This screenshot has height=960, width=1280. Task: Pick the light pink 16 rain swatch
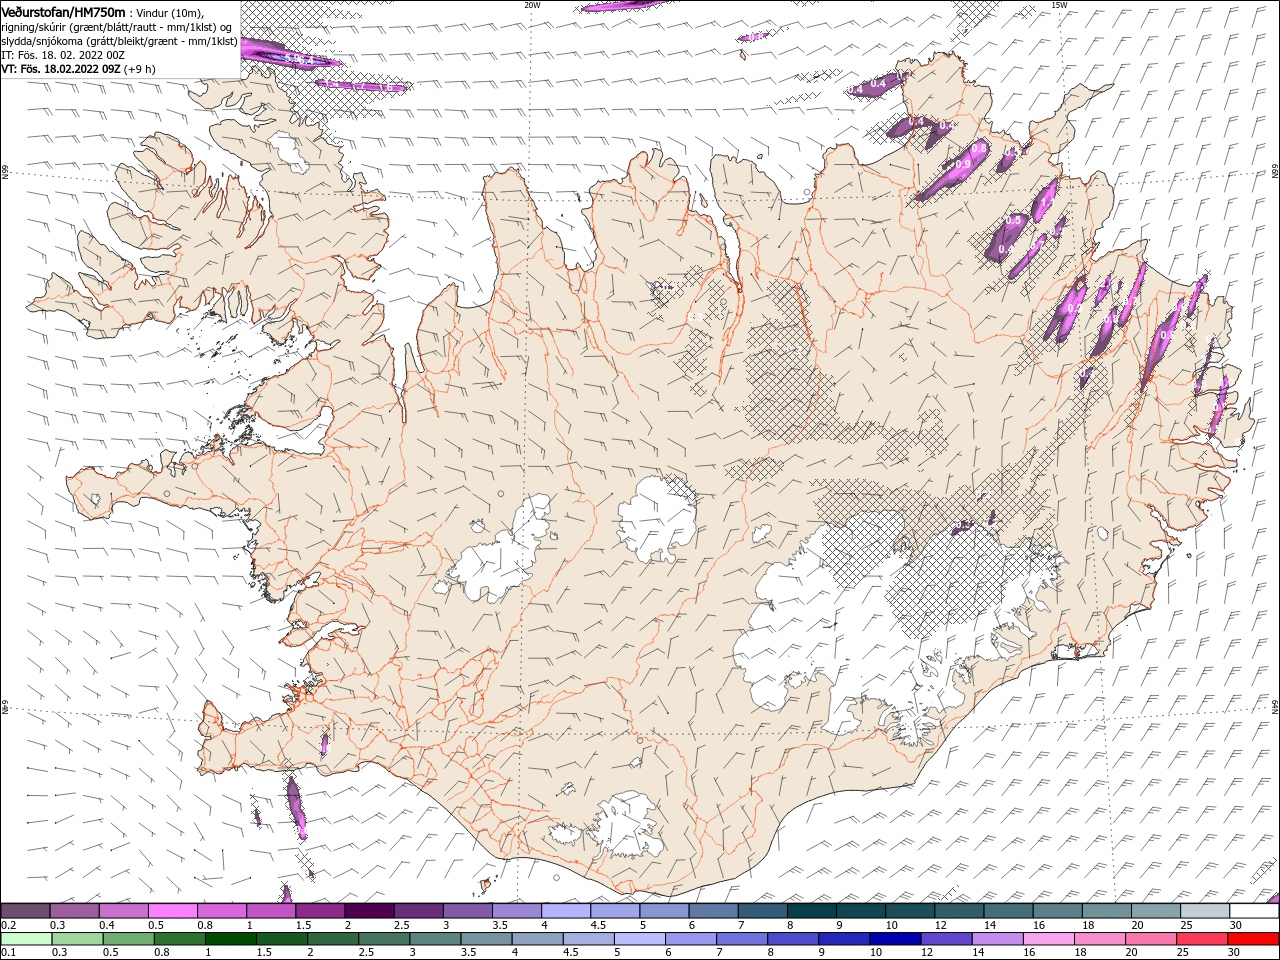pyautogui.click(x=1050, y=939)
